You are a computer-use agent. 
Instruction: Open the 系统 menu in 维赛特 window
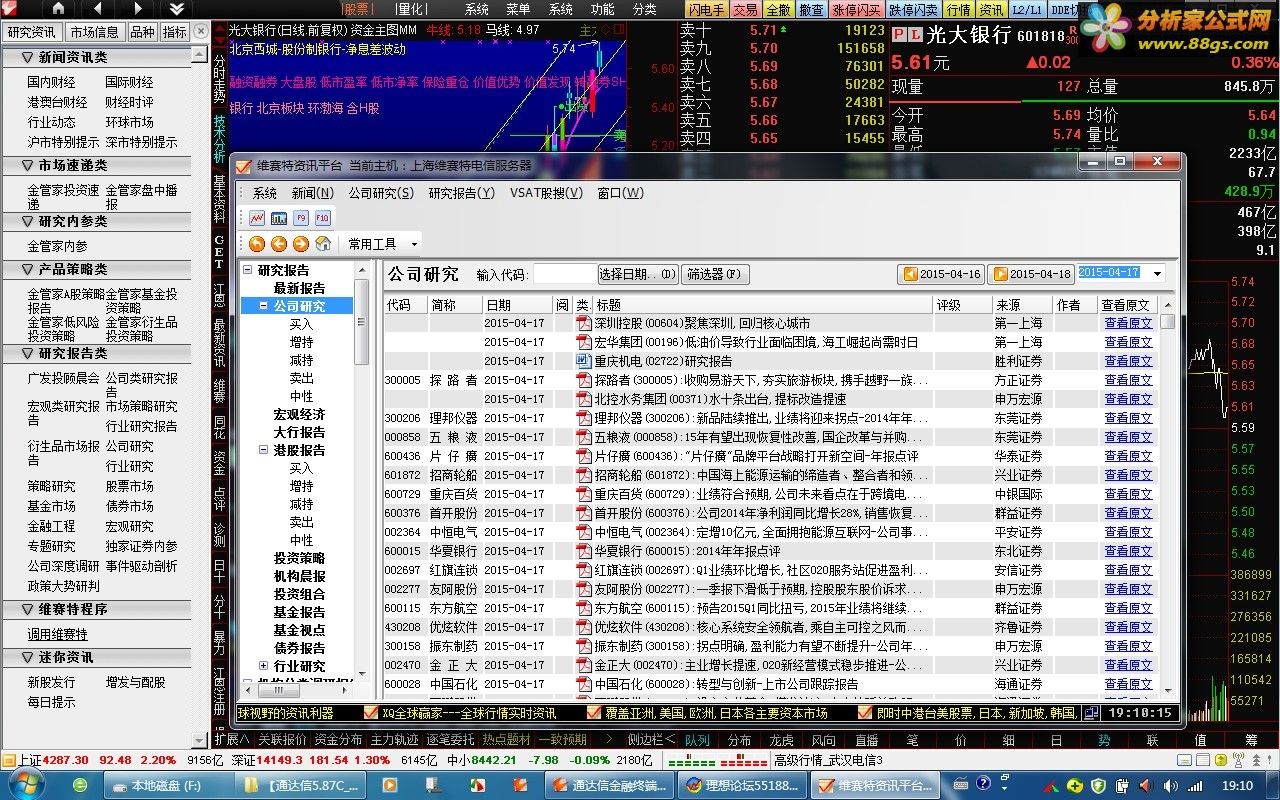[x=265, y=193]
